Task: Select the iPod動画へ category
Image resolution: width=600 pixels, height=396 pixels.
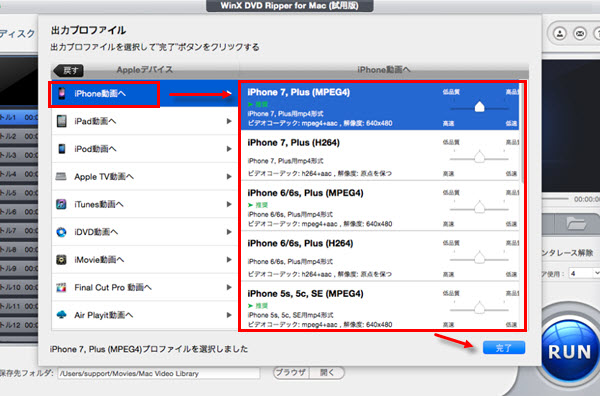Action: [x=144, y=149]
